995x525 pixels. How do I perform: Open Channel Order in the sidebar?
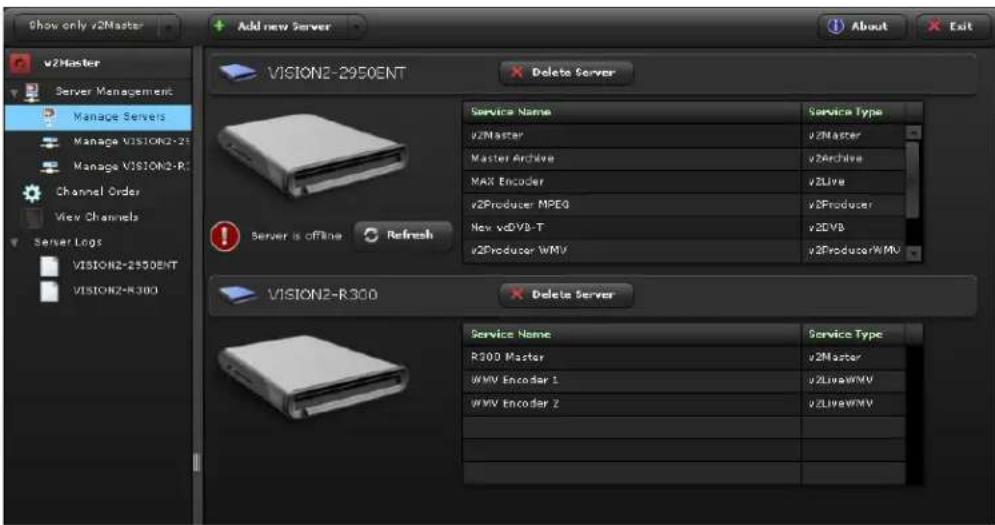98,192
